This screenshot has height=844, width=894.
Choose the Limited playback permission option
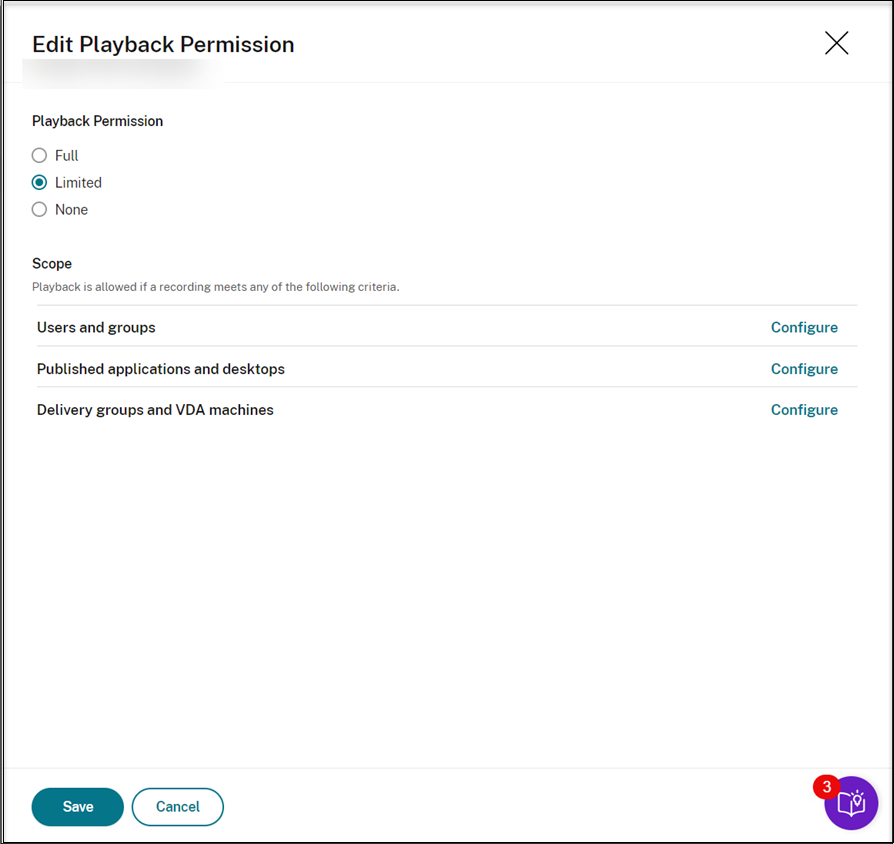[39, 183]
